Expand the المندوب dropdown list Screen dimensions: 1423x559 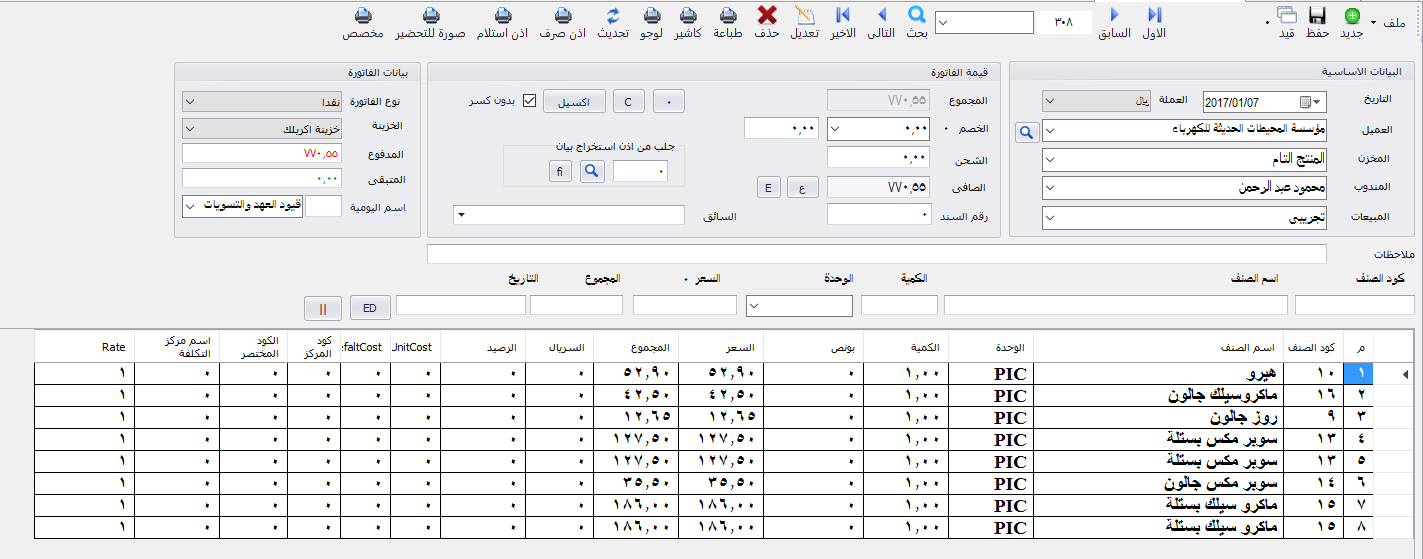point(1050,189)
